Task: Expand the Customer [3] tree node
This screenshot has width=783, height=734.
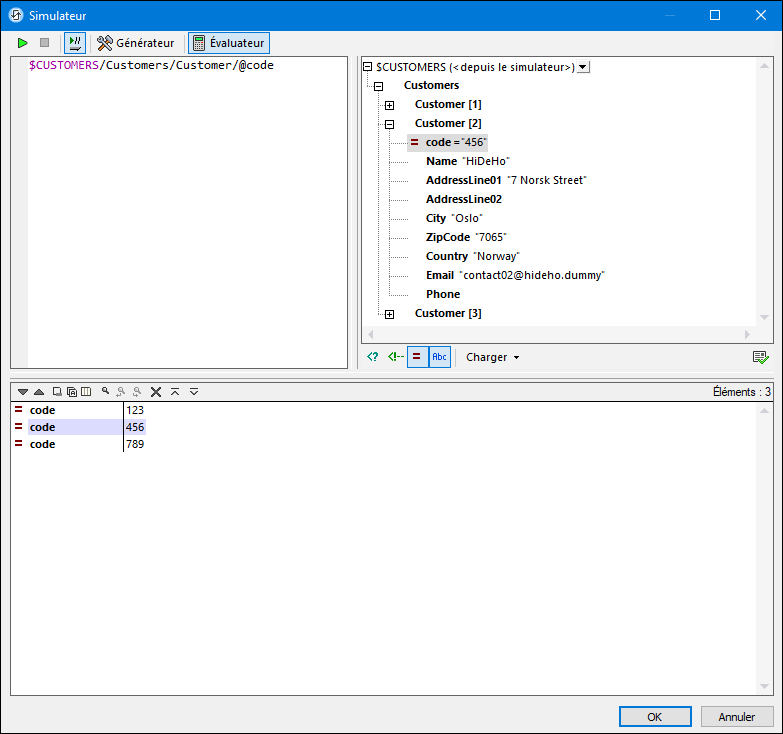Action: pos(389,314)
